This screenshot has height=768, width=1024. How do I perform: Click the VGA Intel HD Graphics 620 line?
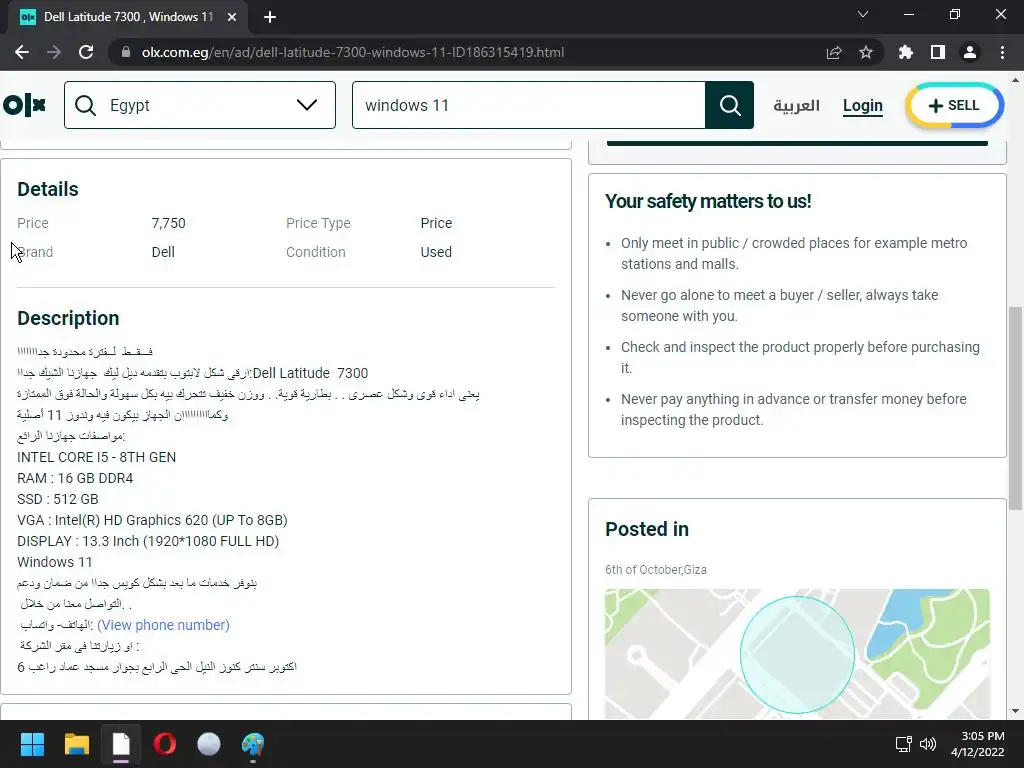pos(152,520)
